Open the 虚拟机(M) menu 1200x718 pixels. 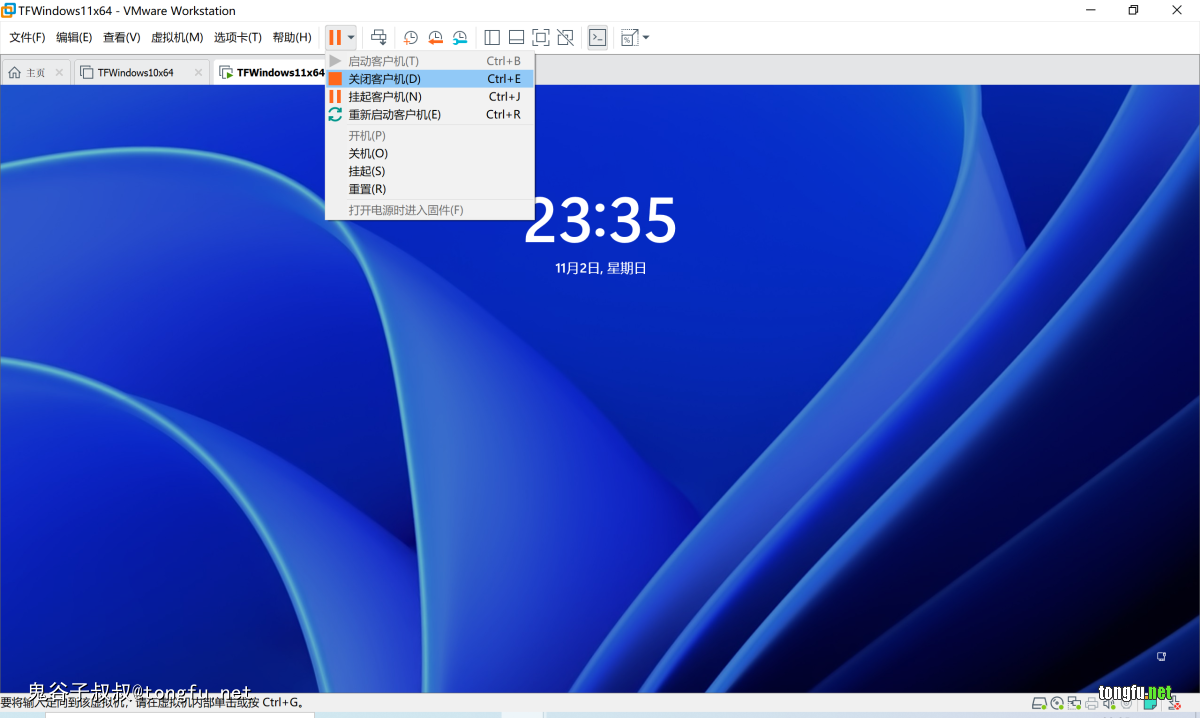(x=177, y=38)
